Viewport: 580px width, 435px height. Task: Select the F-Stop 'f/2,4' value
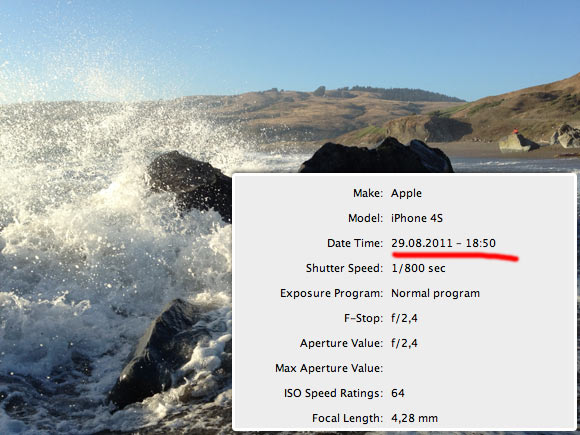click(x=404, y=318)
